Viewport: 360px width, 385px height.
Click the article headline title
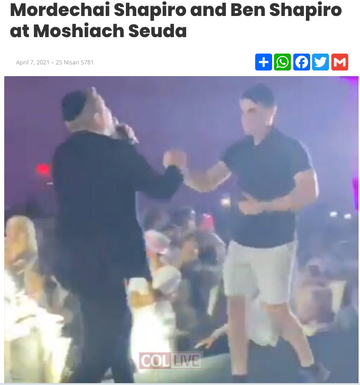click(x=176, y=21)
